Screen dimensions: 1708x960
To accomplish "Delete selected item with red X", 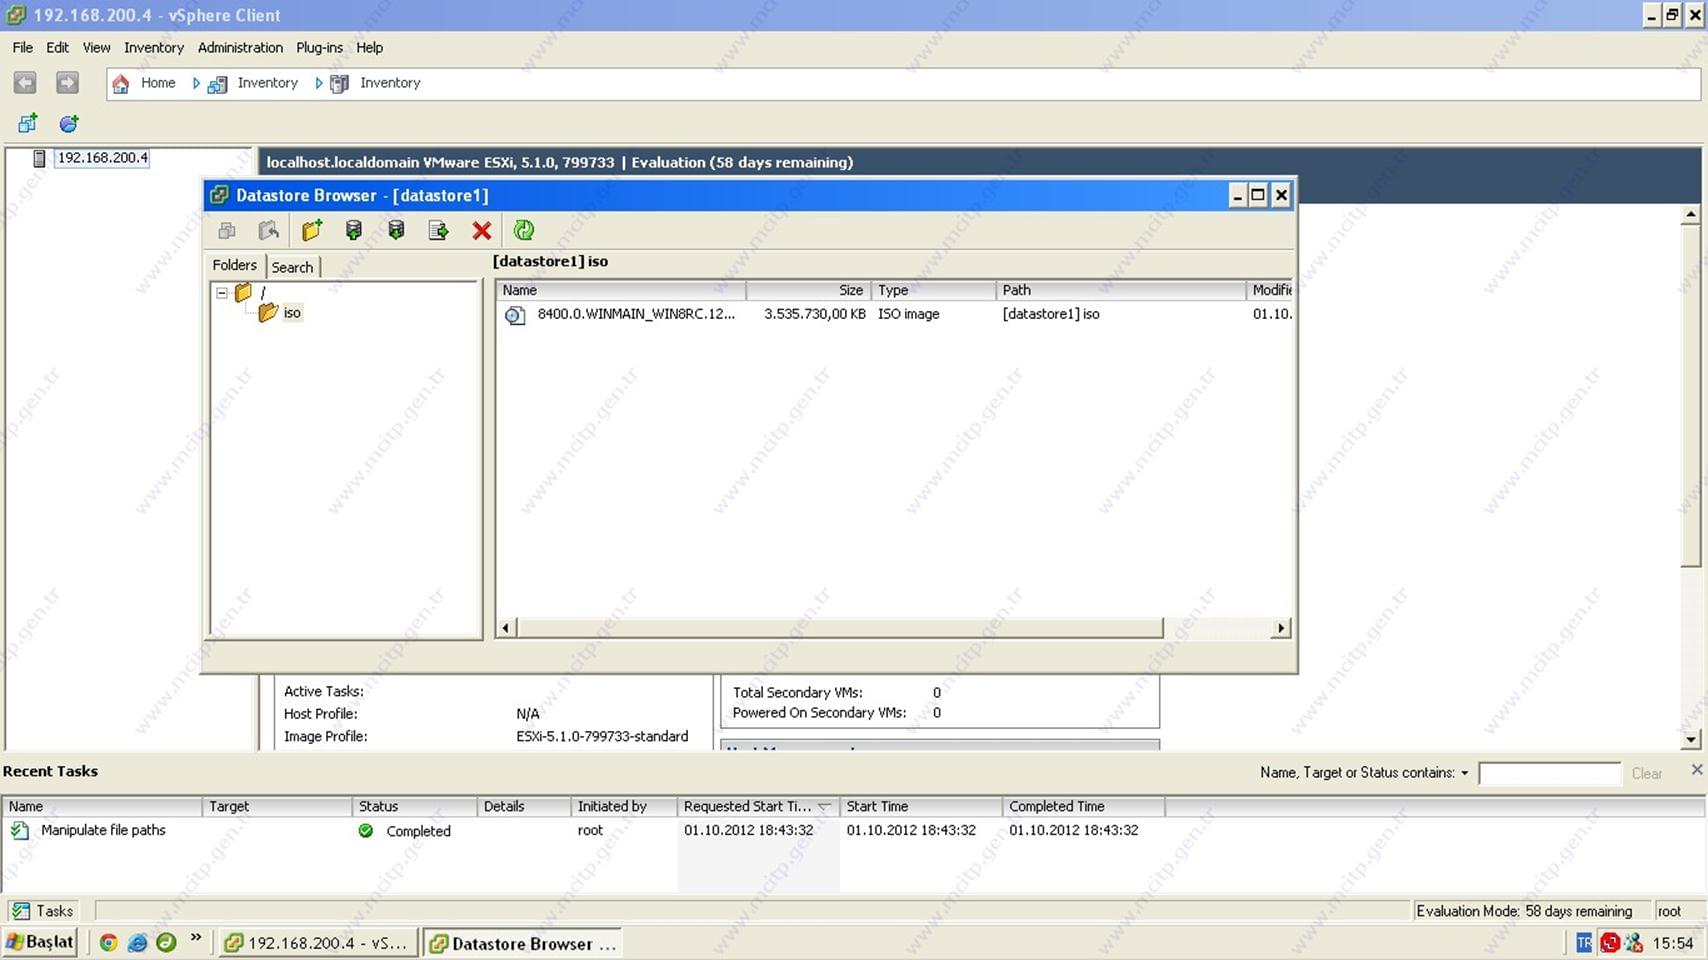I will click(x=482, y=231).
